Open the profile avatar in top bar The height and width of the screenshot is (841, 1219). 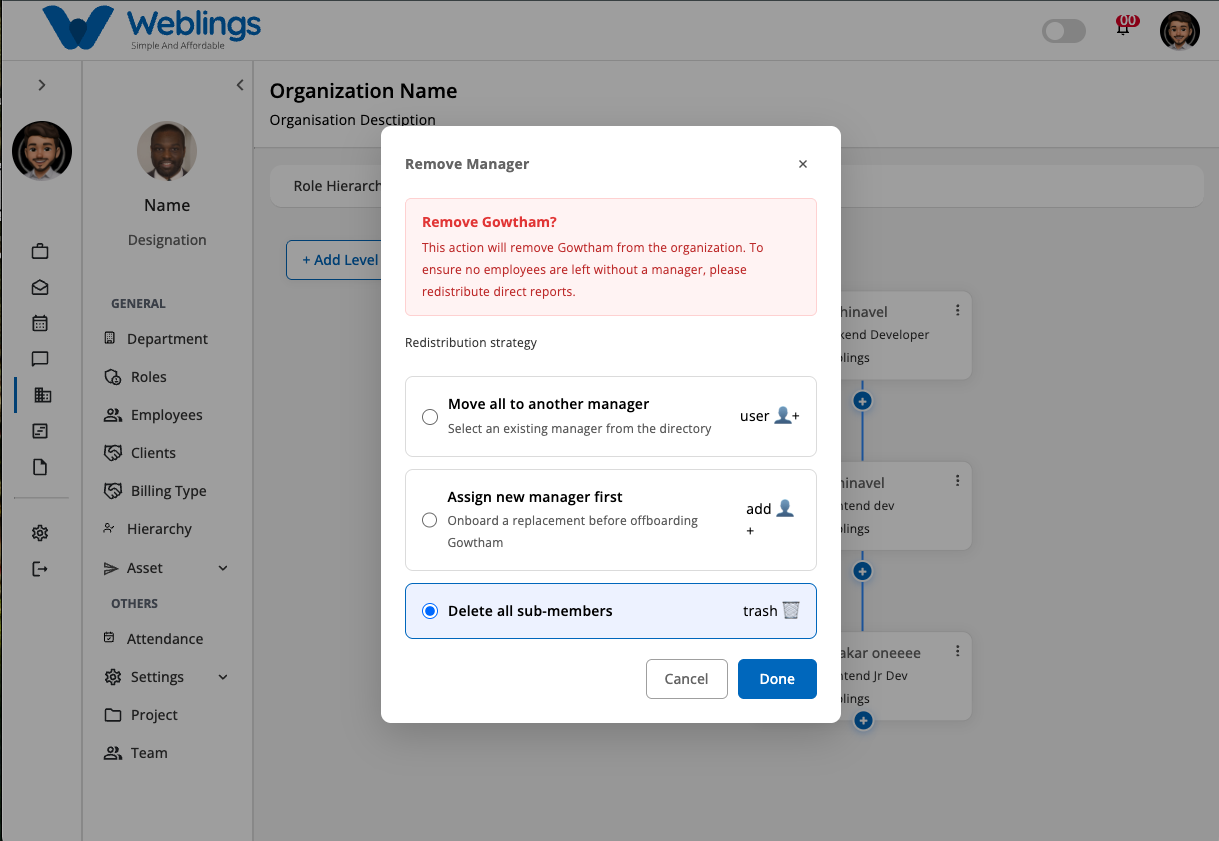[x=1180, y=31]
